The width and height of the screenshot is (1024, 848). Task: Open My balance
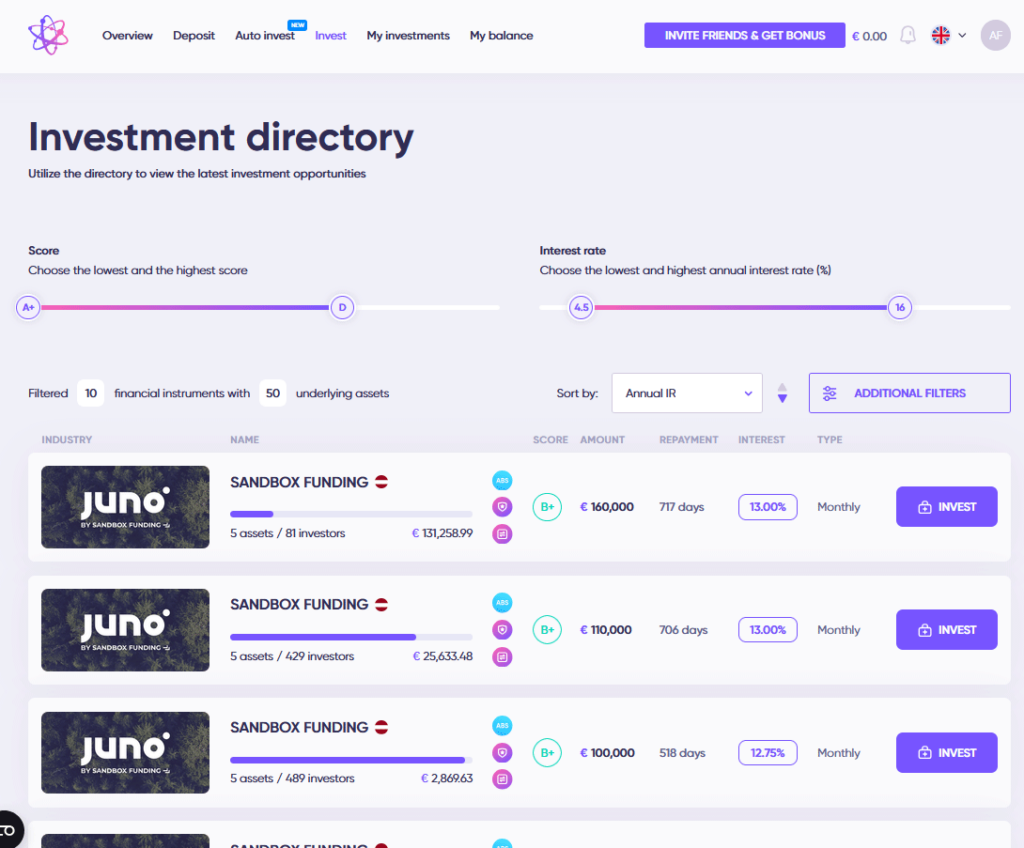click(x=502, y=35)
